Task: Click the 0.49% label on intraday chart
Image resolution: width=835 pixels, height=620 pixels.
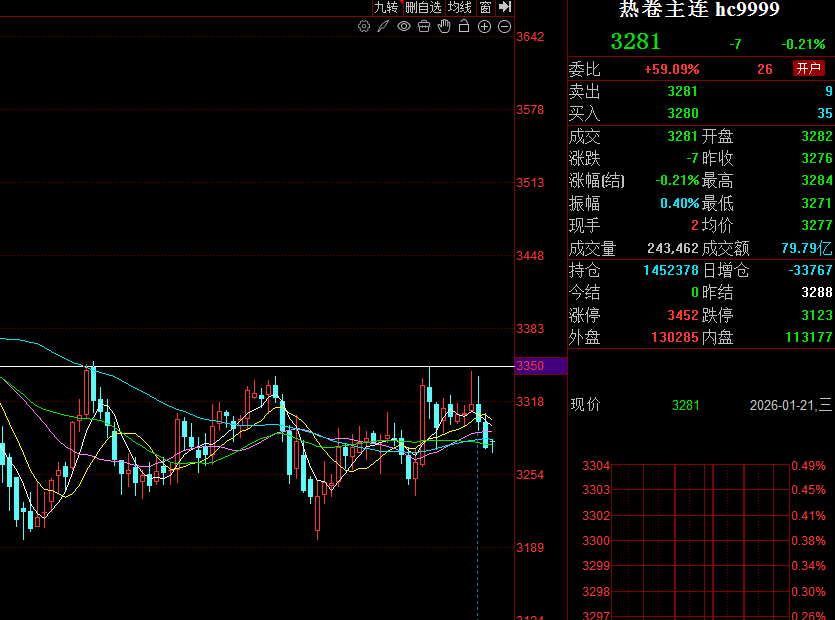Action: pos(808,466)
